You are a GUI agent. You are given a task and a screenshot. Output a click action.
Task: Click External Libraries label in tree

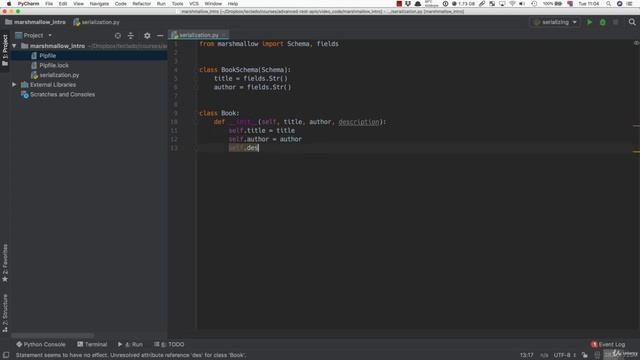click(x=53, y=84)
